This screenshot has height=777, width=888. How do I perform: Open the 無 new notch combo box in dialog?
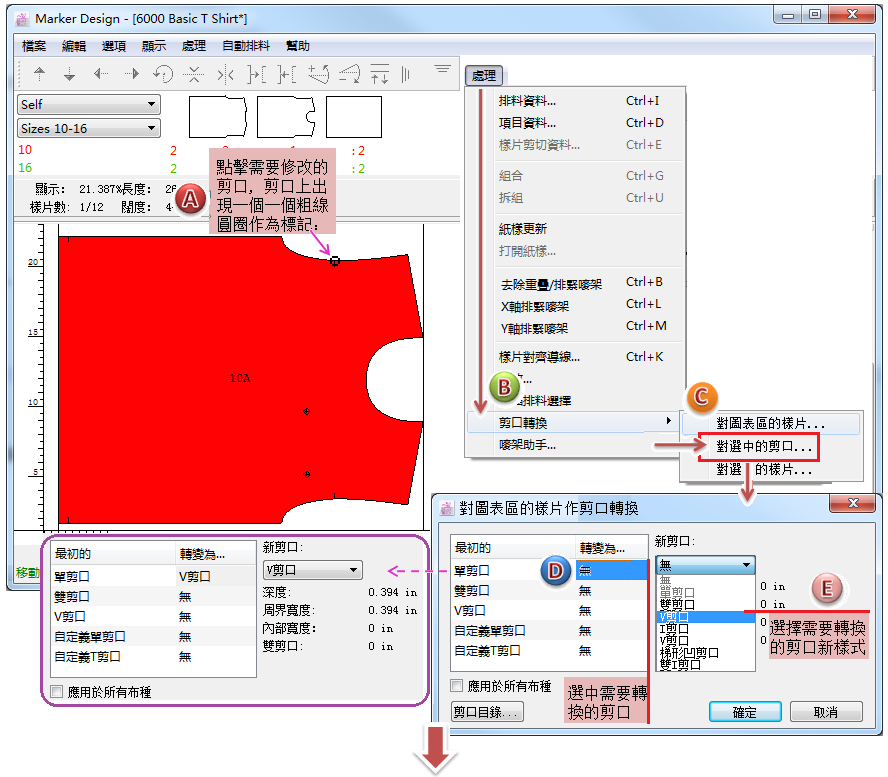click(705, 565)
